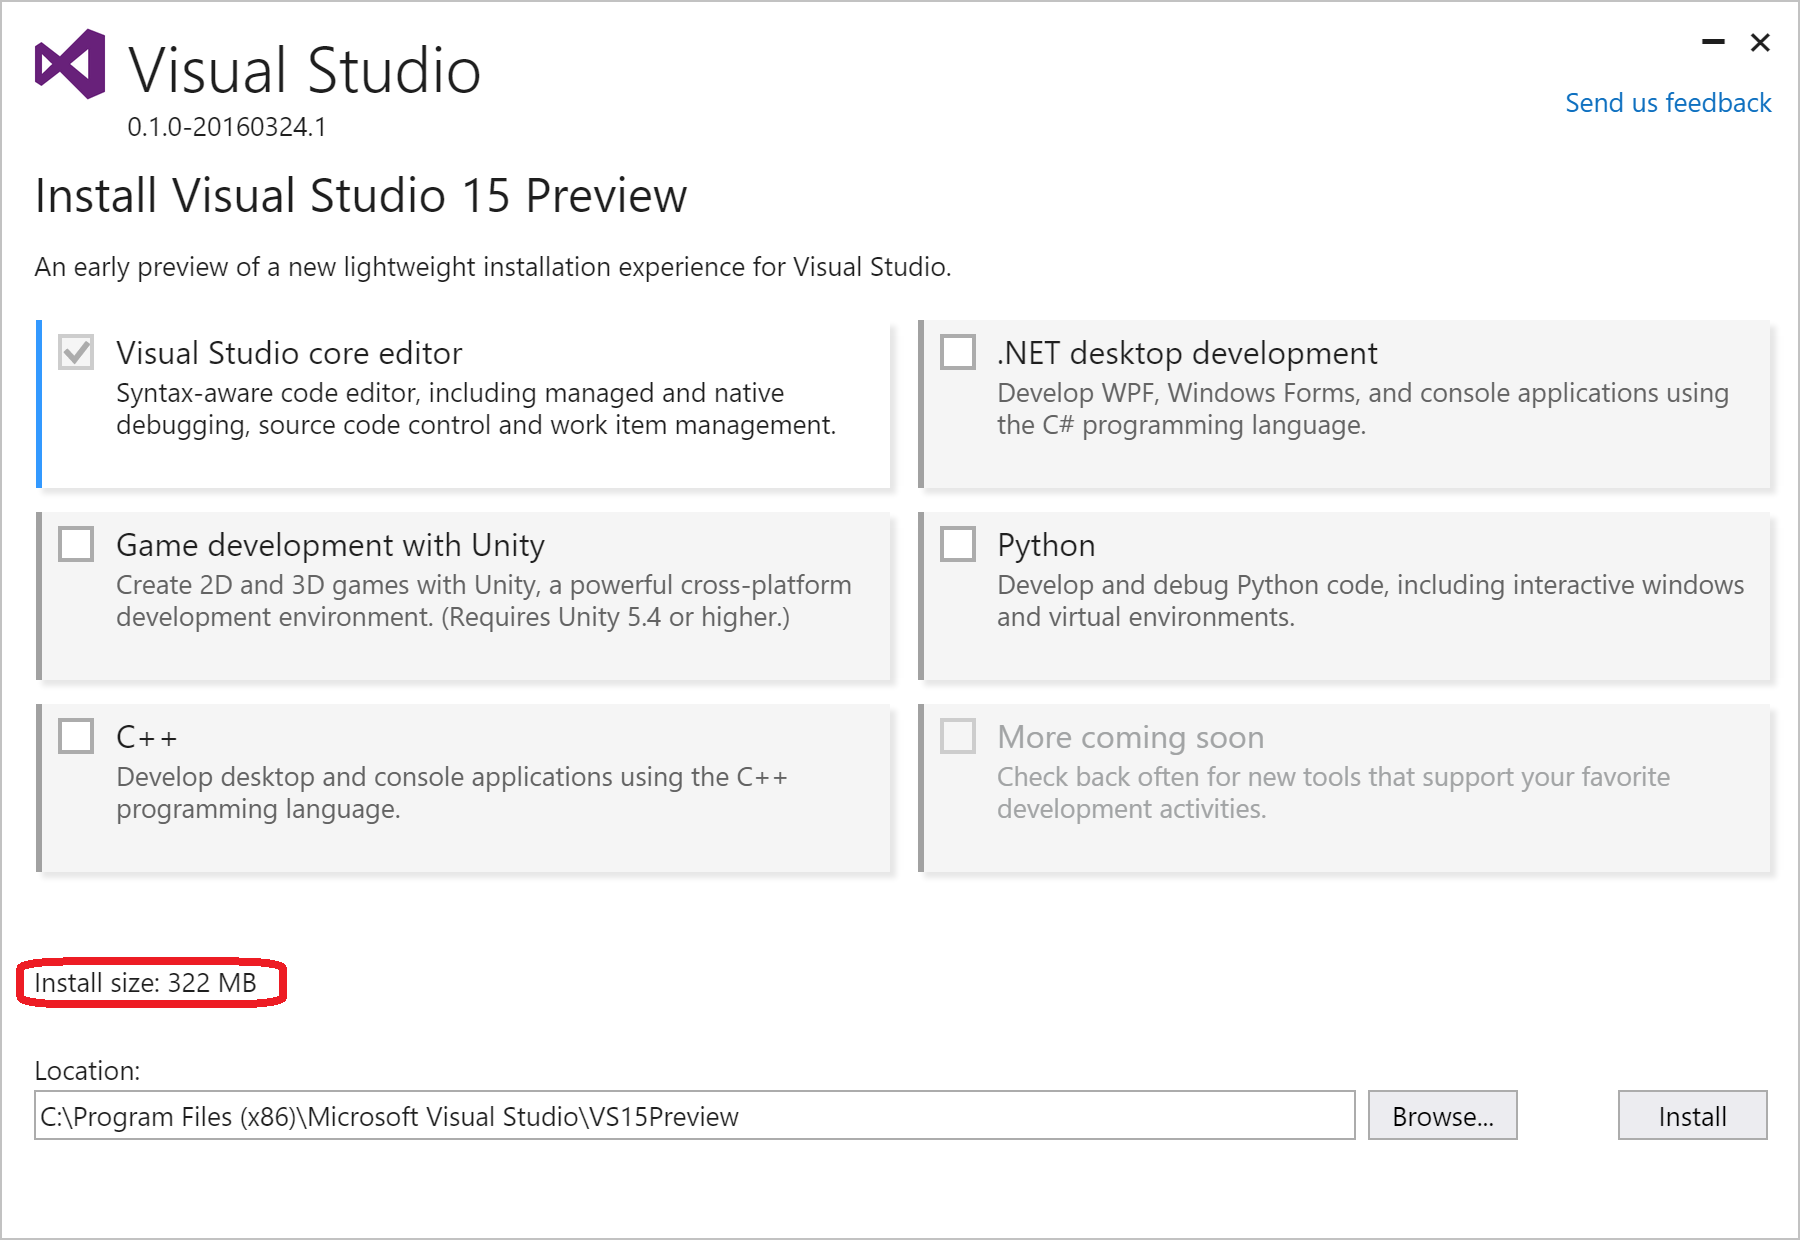Click the 'C++' workload title

tap(147, 737)
